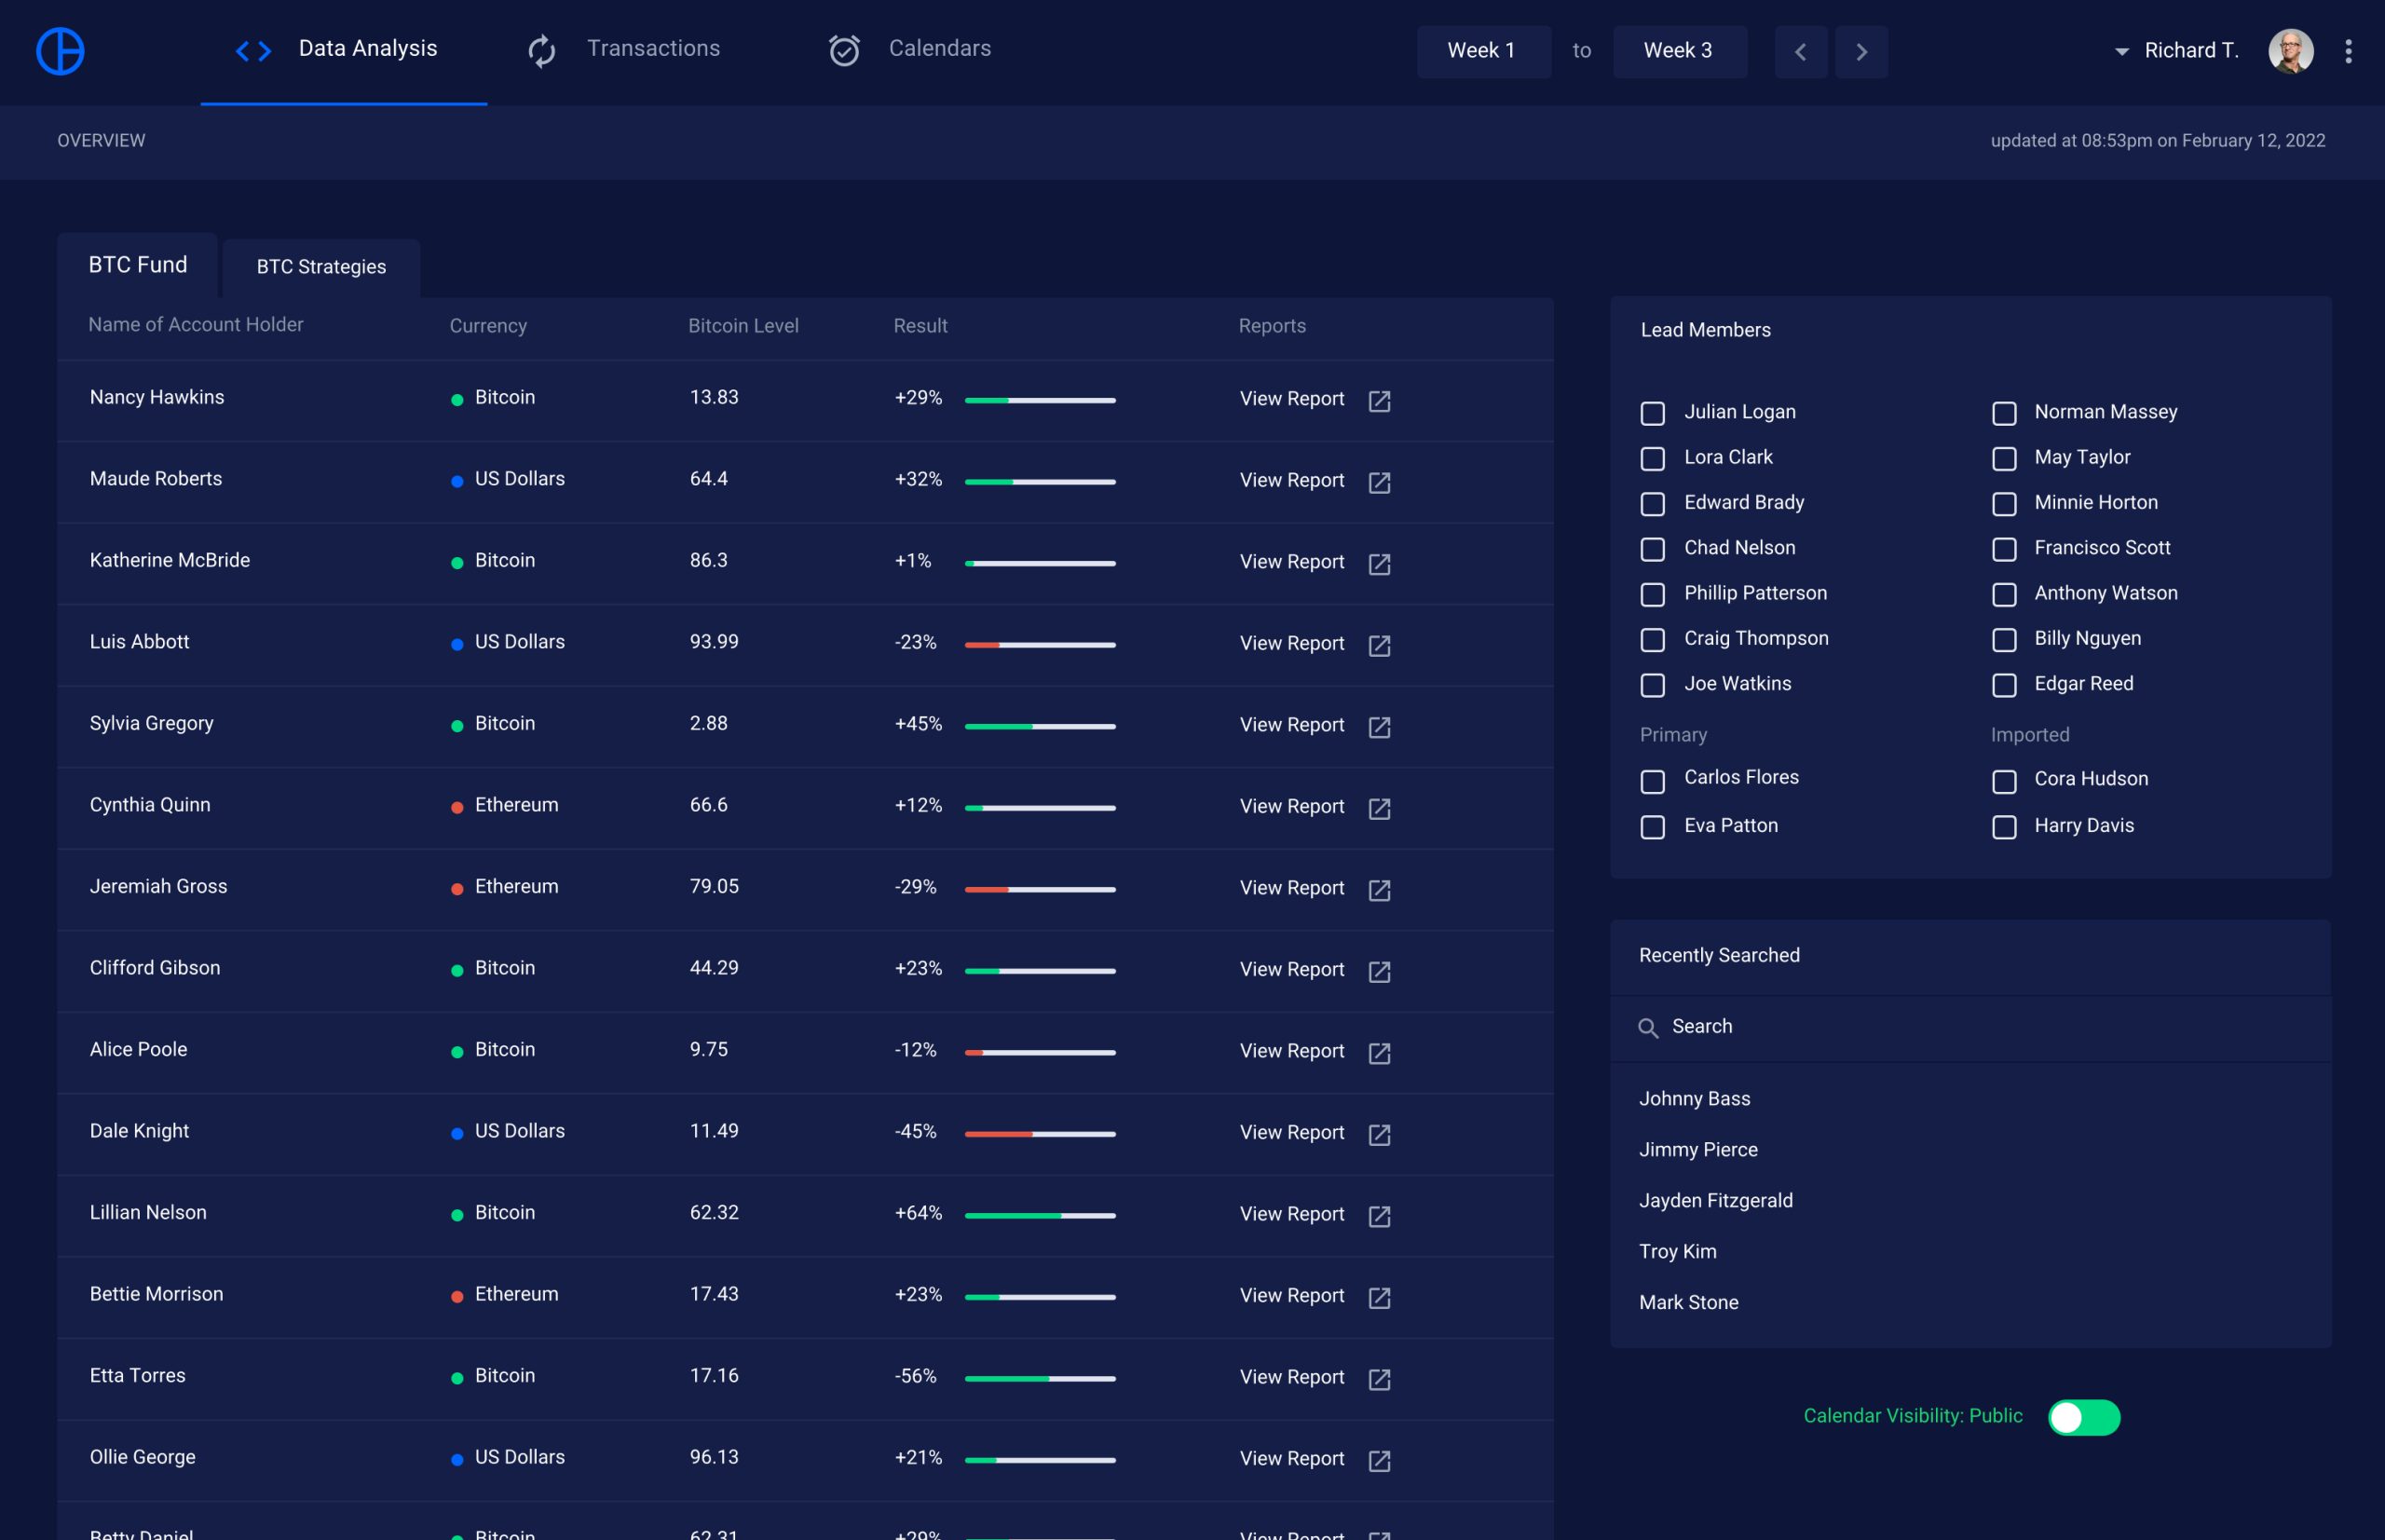Open external report icon for Maude Roberts
This screenshot has height=1540, width=2385.
click(x=1379, y=483)
